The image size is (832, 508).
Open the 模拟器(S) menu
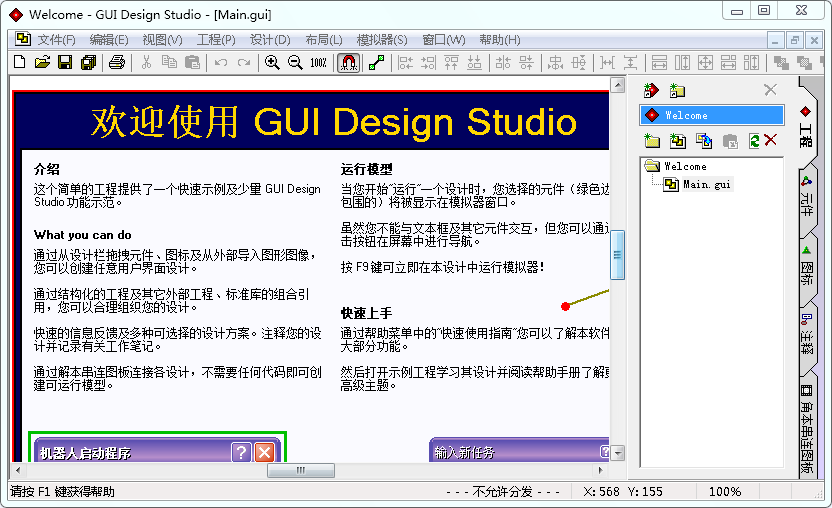pyautogui.click(x=382, y=40)
